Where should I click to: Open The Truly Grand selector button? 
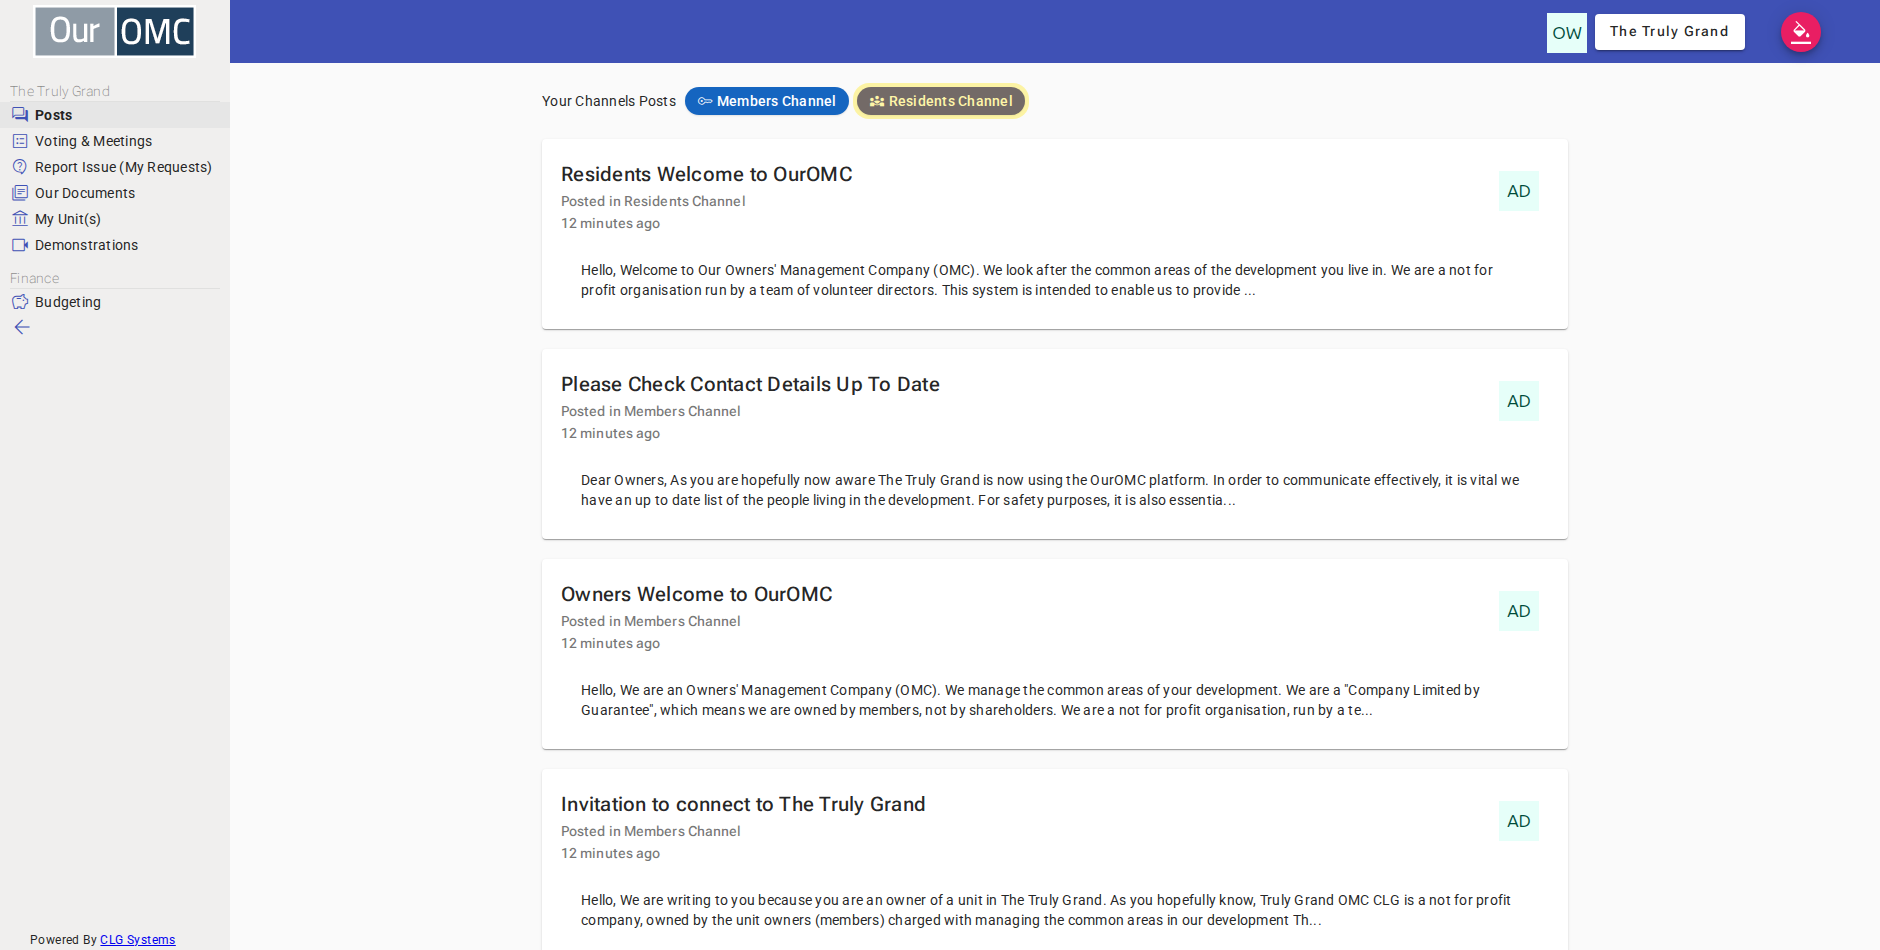(x=1670, y=32)
